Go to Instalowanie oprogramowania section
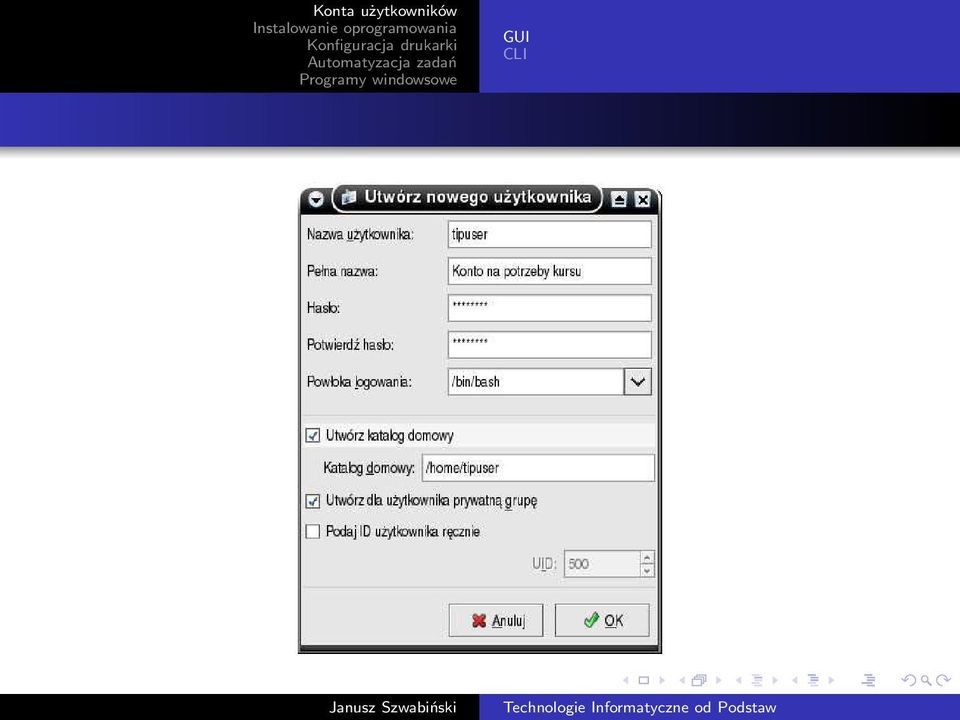Screen dimensions: 960x720 tap(354, 28)
